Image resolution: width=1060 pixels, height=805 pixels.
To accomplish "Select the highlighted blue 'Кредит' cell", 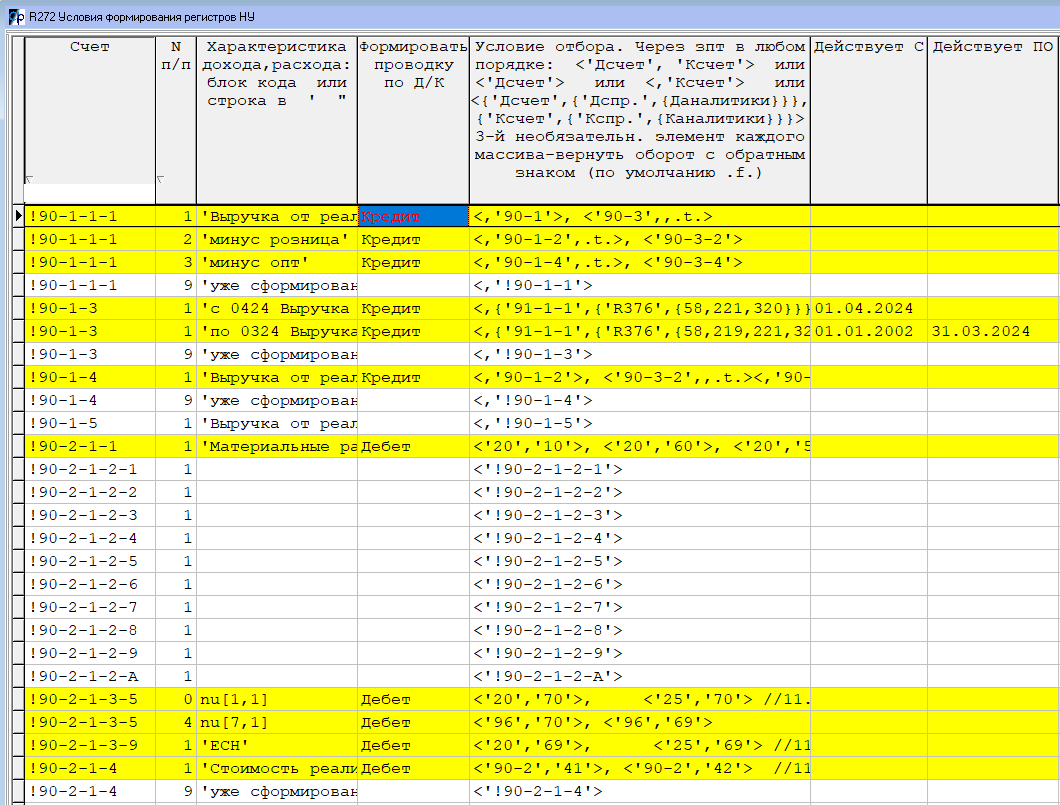I will pos(413,216).
